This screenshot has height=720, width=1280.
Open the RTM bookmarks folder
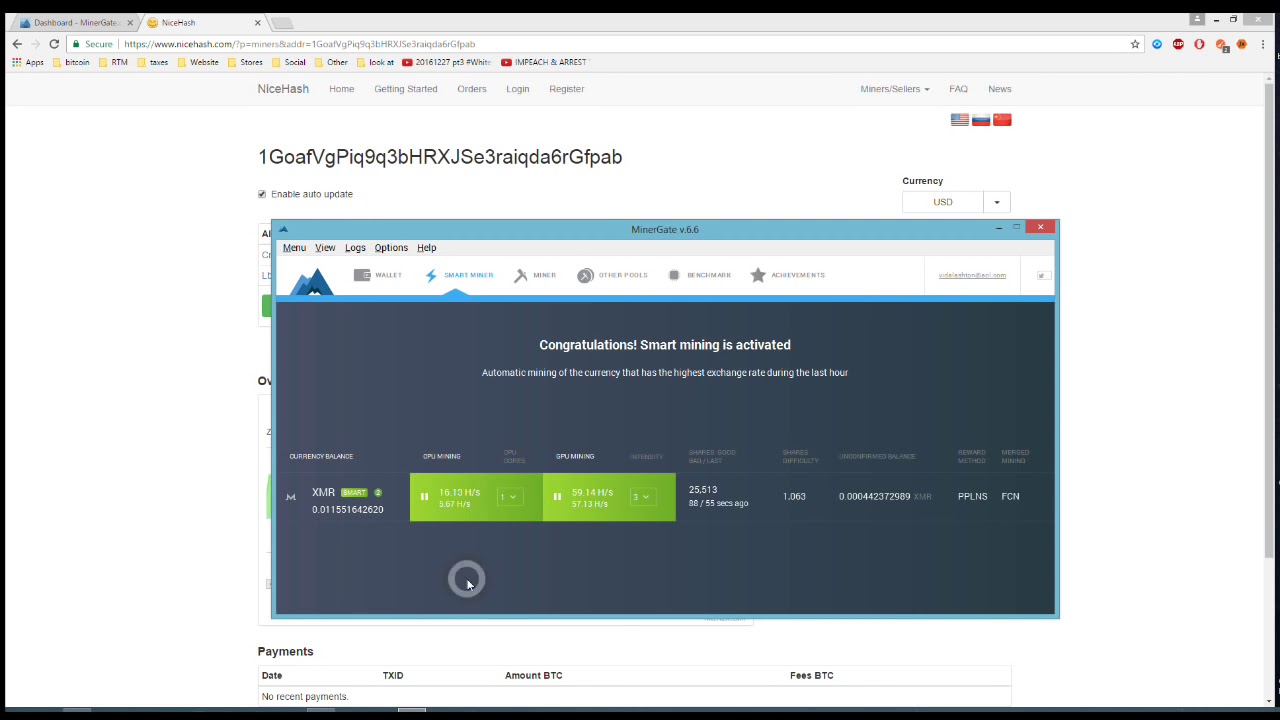click(113, 62)
